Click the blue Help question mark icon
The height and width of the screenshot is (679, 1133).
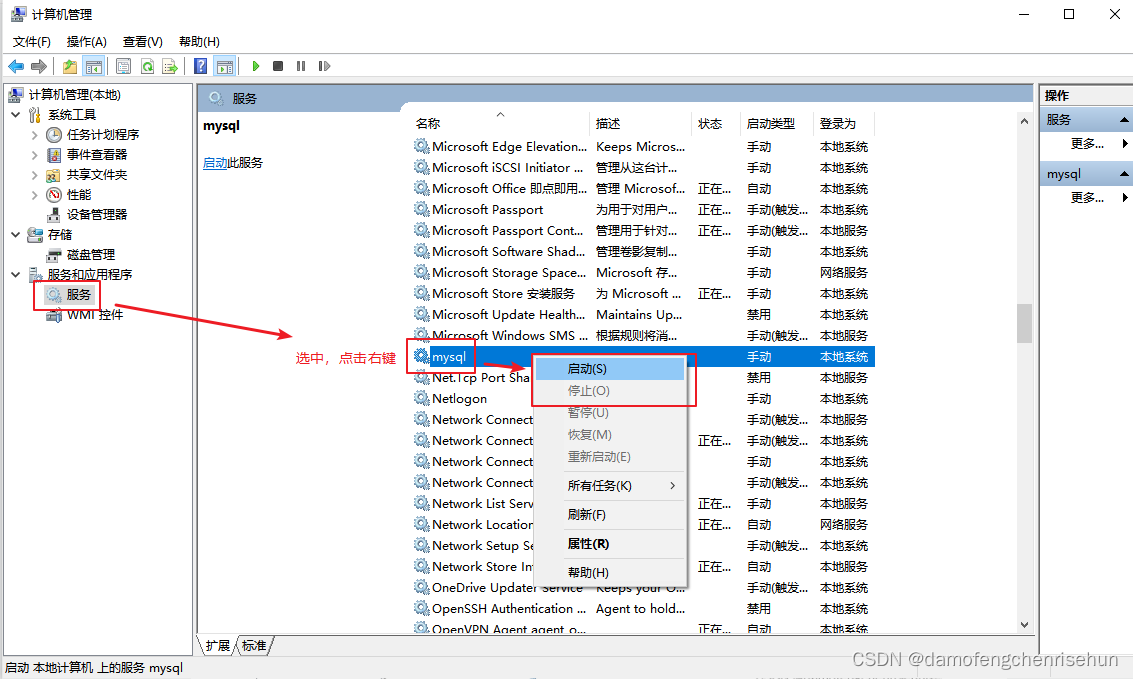point(199,66)
